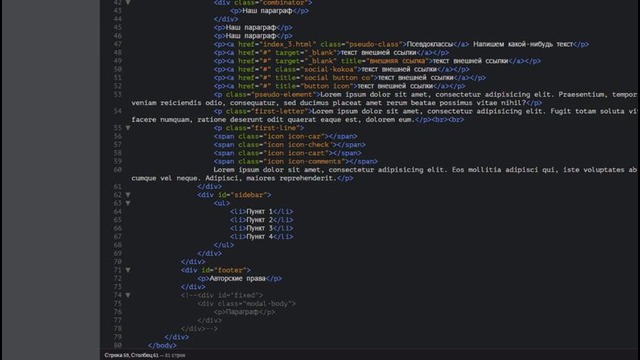Click the list item 'Пункт 3'
Viewport: 640px width, 360px height.
click(259, 228)
